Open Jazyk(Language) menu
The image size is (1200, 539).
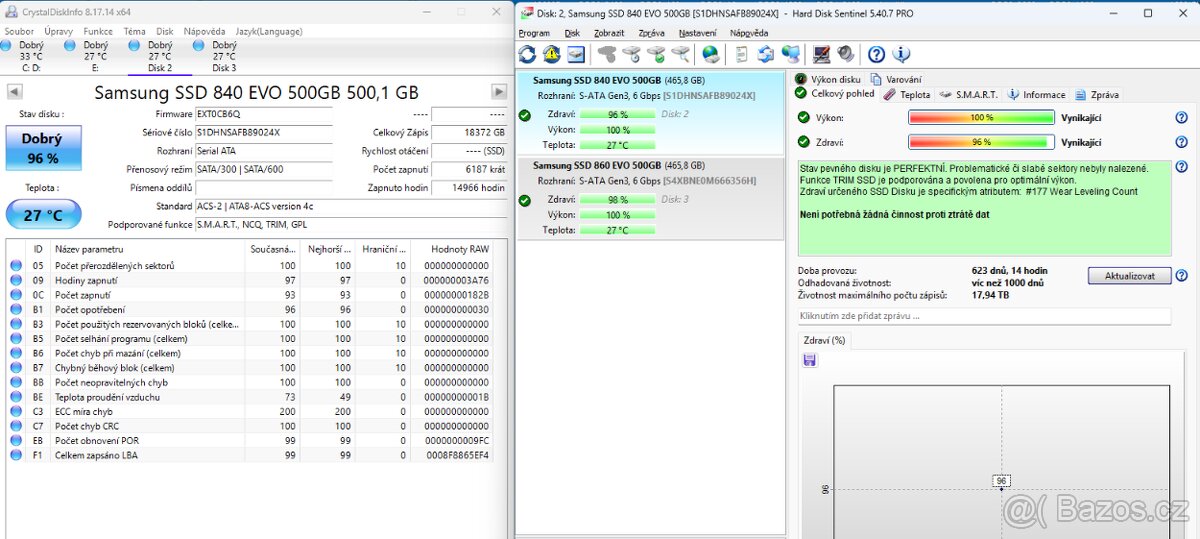268,31
